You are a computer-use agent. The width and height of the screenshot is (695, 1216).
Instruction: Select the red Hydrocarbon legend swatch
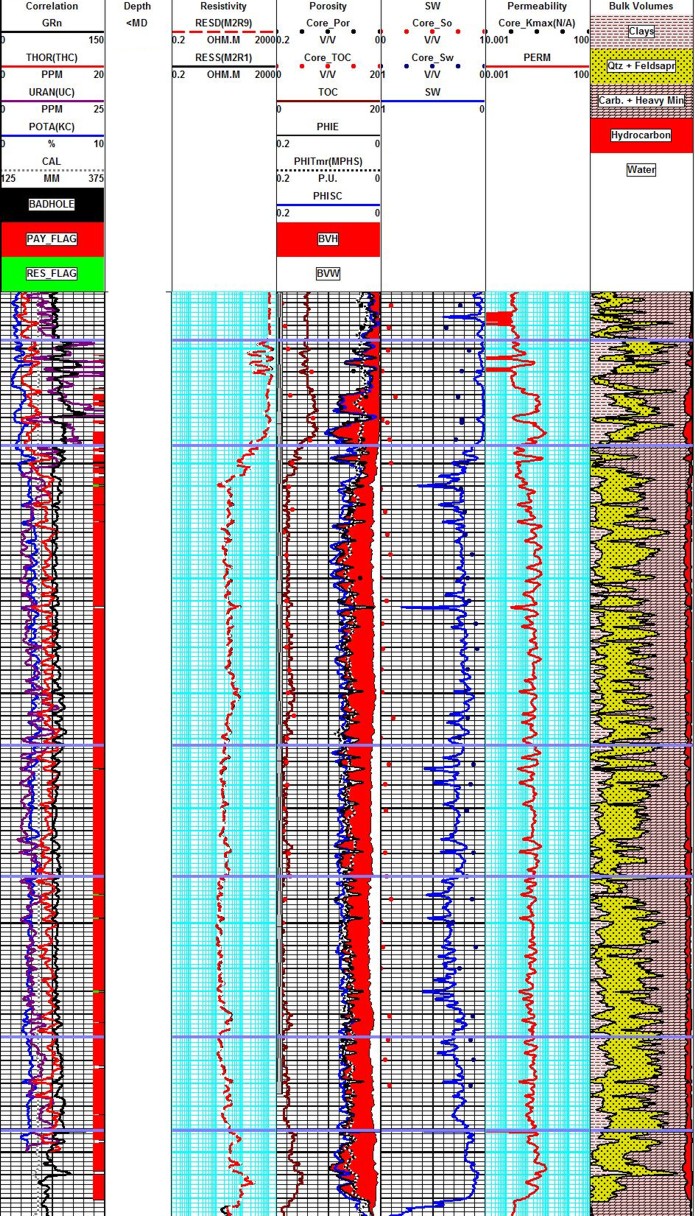641,134
